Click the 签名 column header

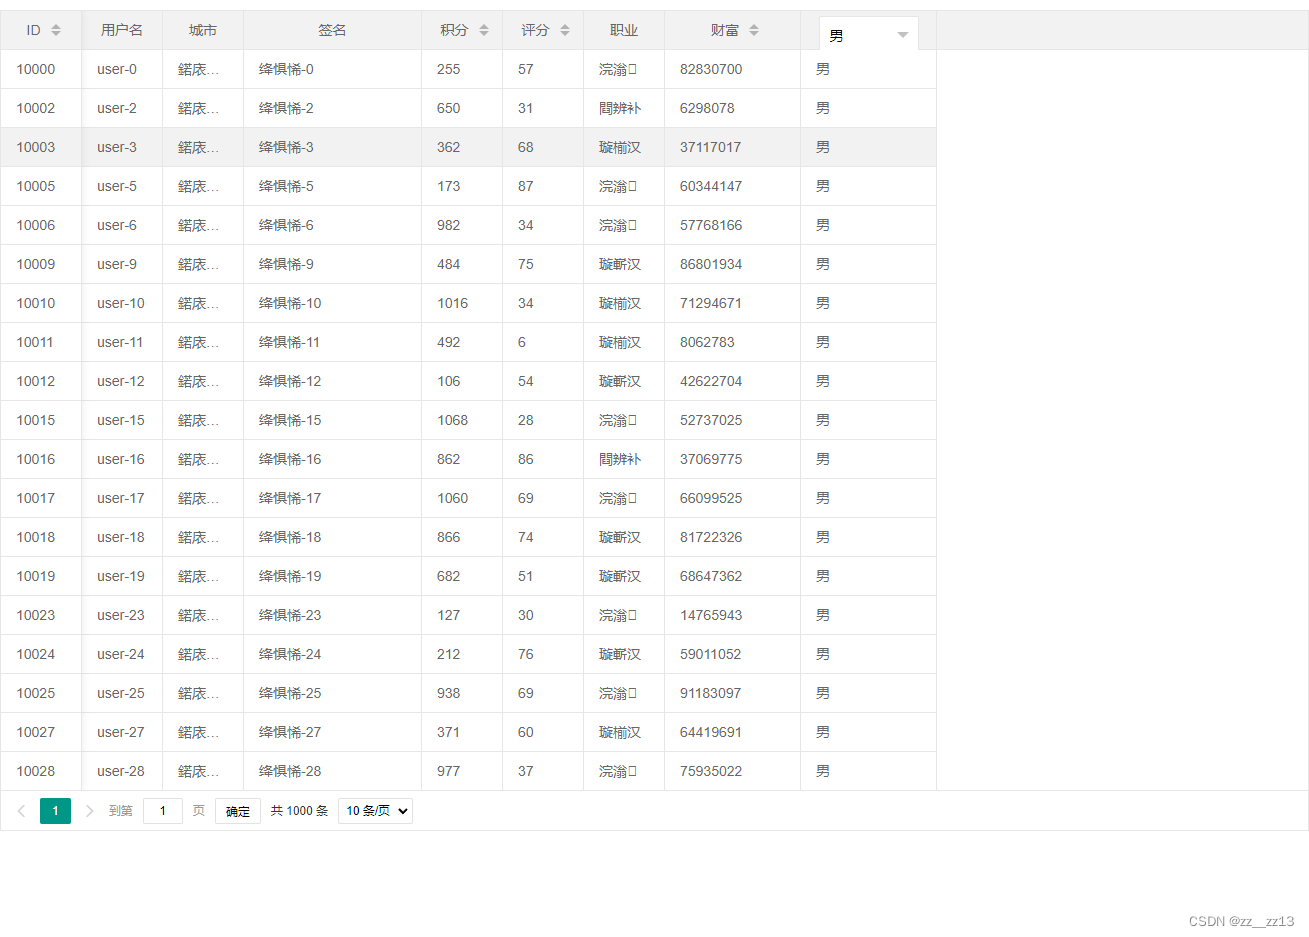pyautogui.click(x=331, y=29)
